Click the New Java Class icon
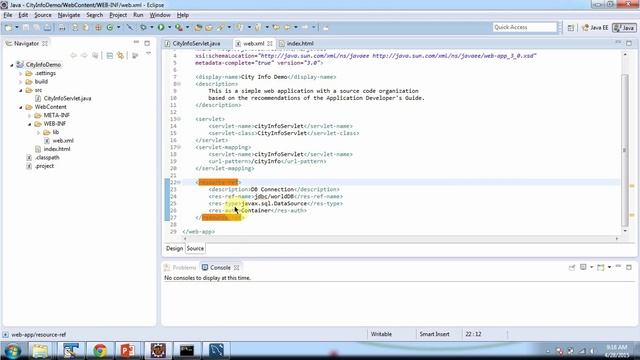The image size is (640, 360). pyautogui.click(x=110, y=27)
